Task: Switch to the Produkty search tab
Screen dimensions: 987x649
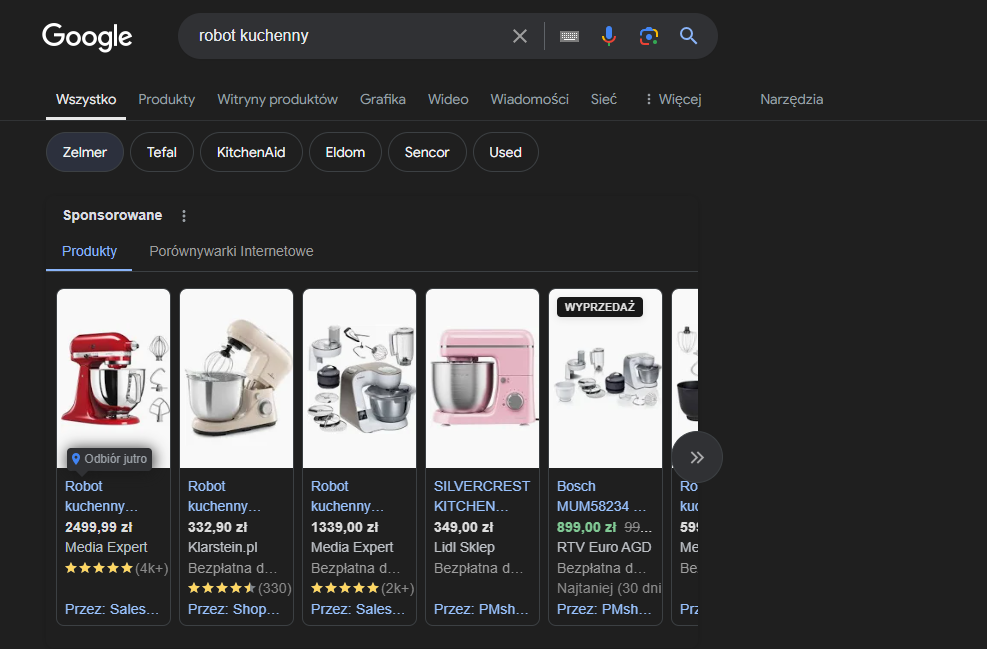Action: [167, 99]
